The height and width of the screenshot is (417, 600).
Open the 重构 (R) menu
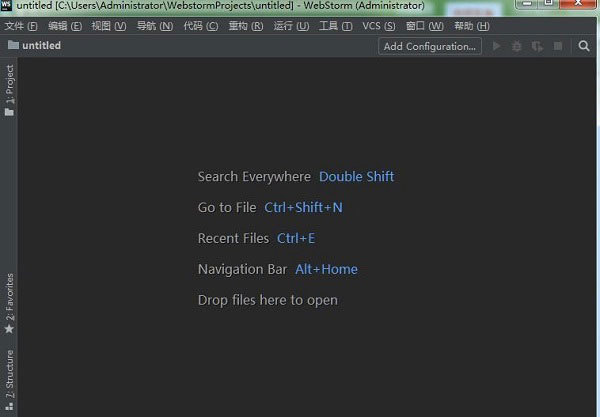pyautogui.click(x=246, y=26)
